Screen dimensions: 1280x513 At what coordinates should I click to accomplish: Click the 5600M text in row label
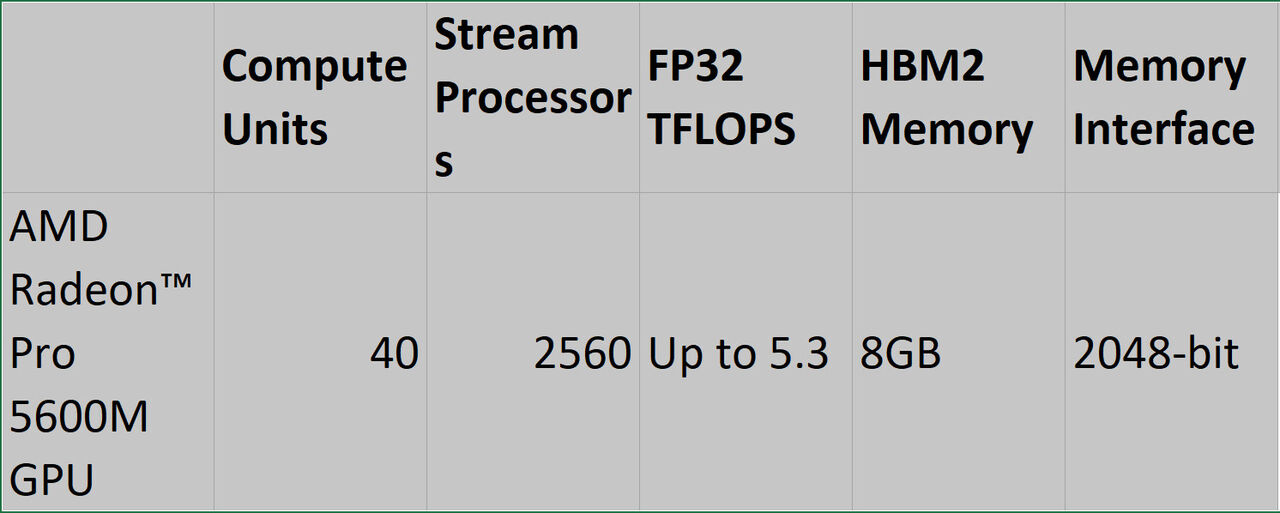(x=79, y=417)
